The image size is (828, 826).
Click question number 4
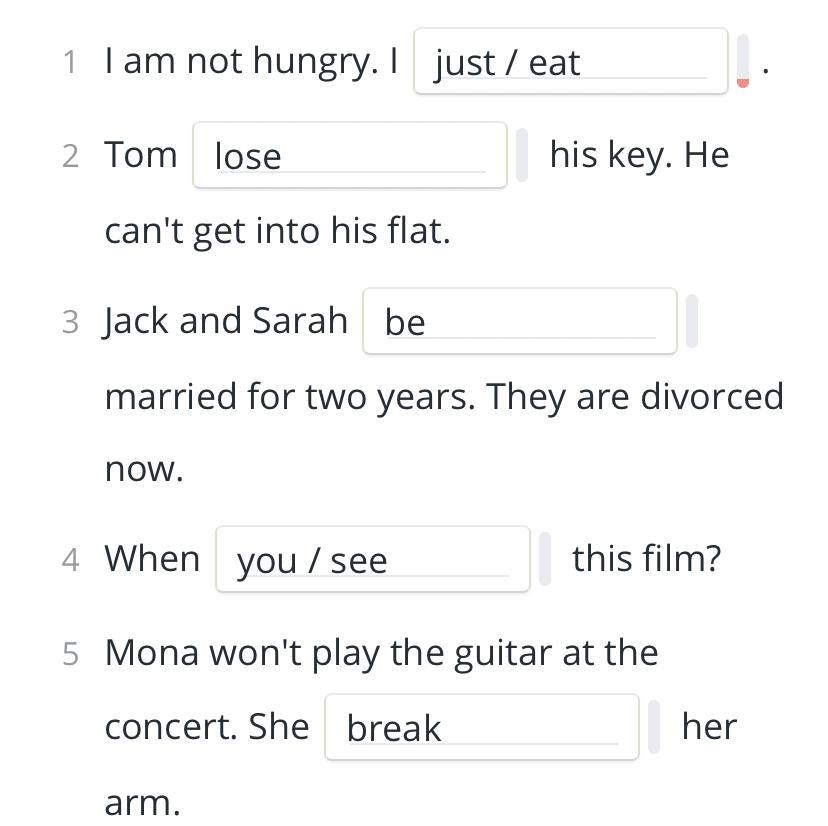(x=69, y=560)
